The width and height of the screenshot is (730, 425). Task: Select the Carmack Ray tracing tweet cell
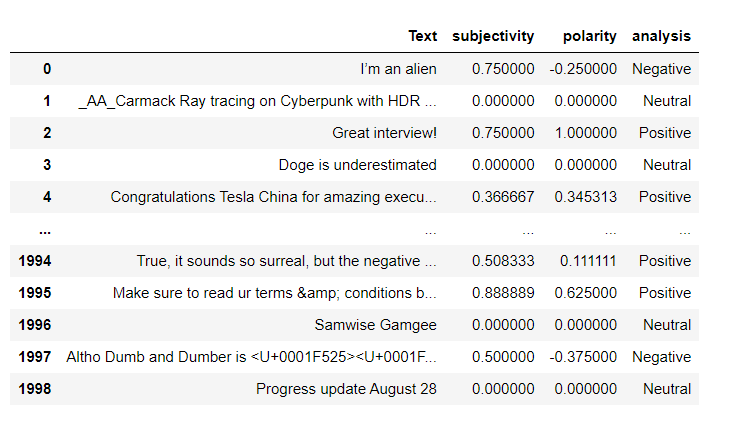point(257,101)
